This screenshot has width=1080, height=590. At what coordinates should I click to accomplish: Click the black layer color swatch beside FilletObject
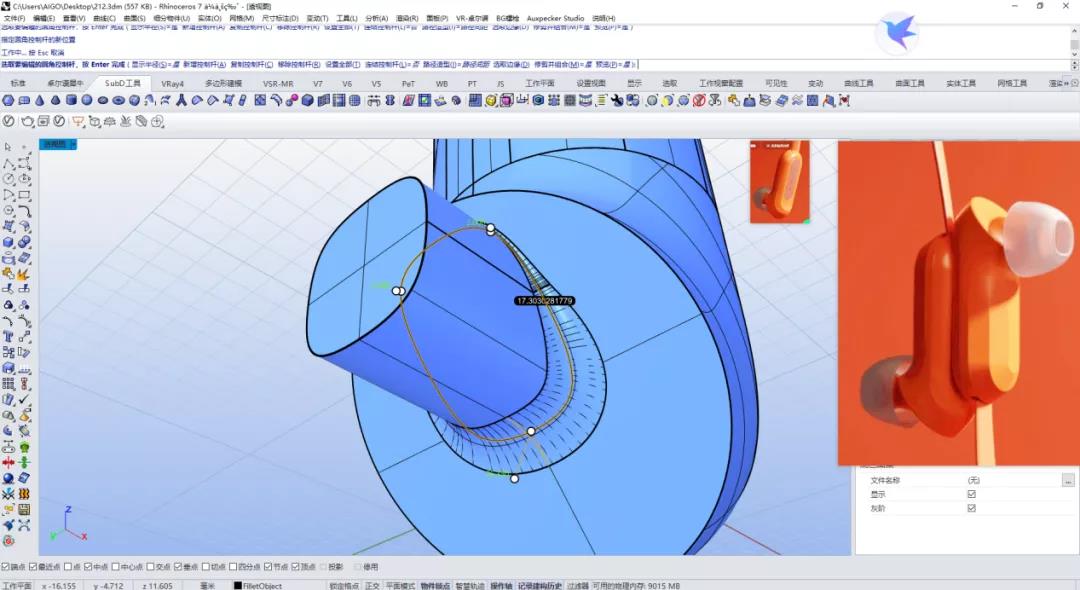click(x=238, y=586)
